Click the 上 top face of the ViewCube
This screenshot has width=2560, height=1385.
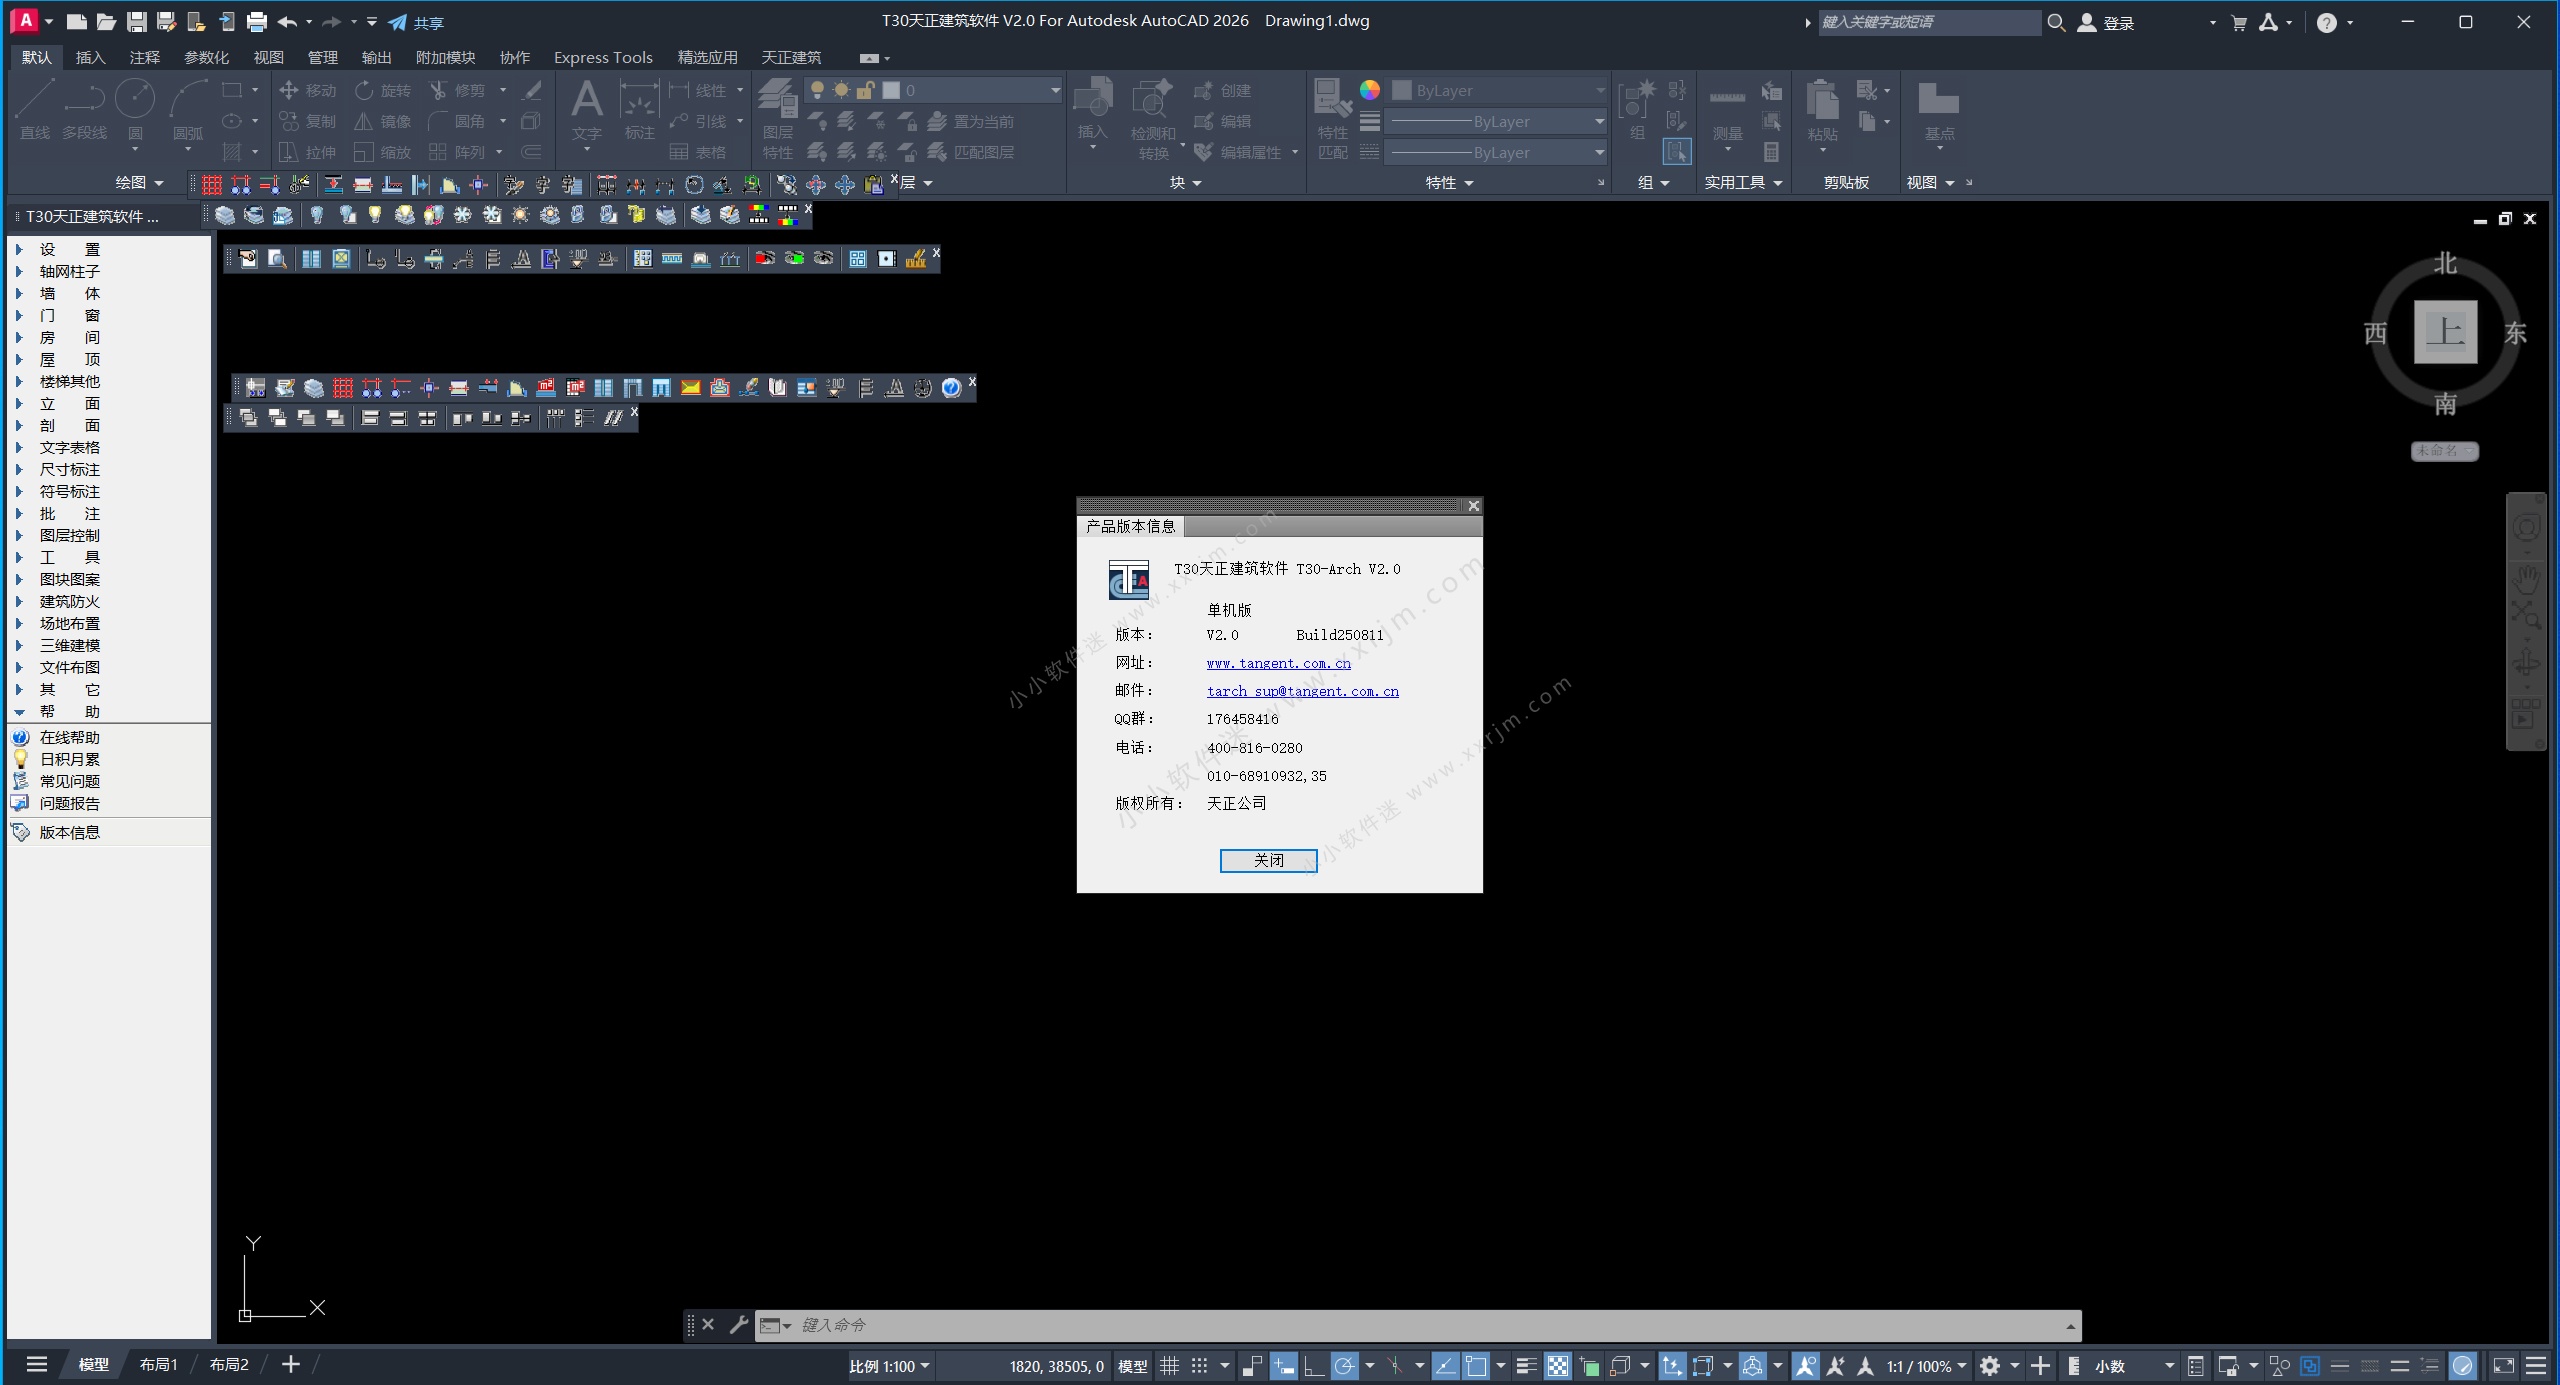click(2445, 332)
